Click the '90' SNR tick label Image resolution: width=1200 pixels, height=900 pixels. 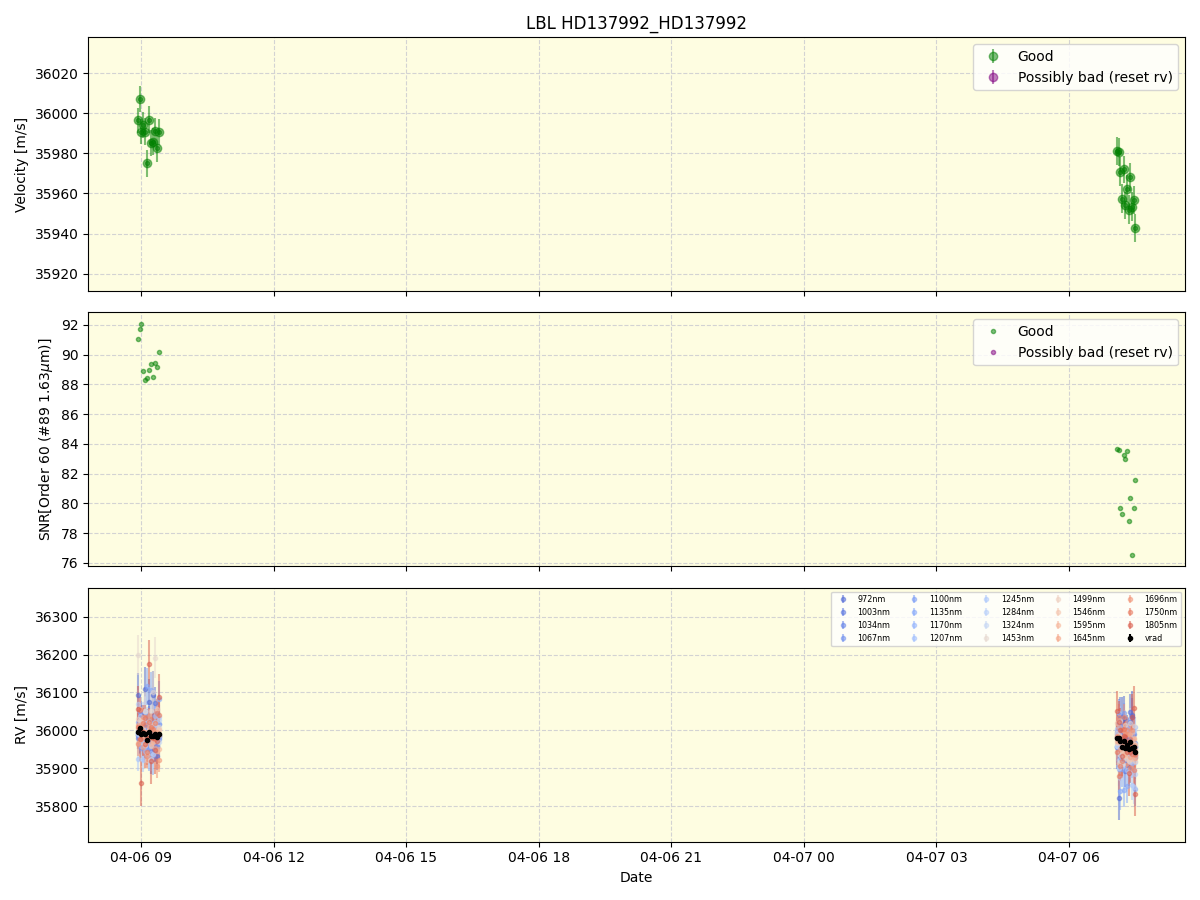pos(71,355)
